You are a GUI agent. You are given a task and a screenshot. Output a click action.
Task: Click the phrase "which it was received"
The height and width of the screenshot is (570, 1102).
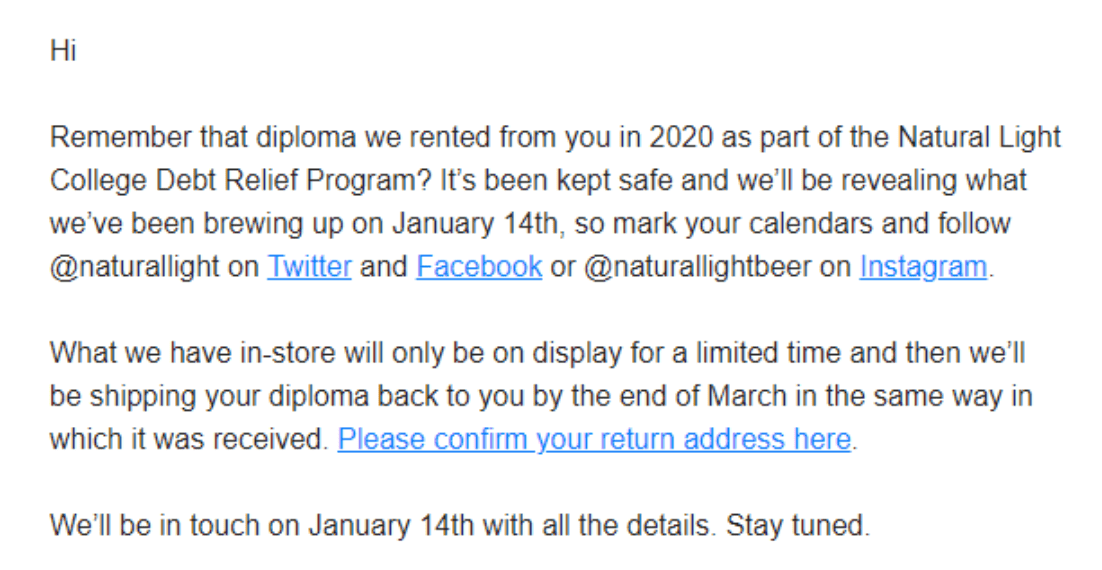[x=188, y=439]
